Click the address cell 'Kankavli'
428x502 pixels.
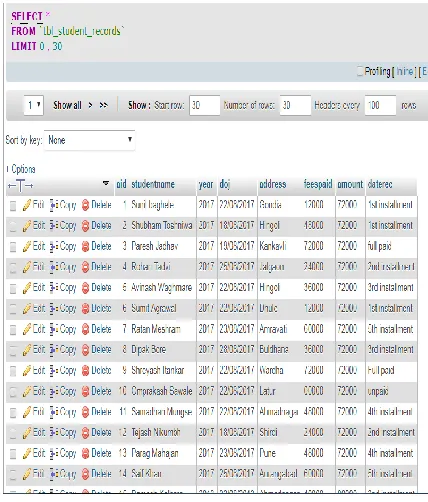273,246
